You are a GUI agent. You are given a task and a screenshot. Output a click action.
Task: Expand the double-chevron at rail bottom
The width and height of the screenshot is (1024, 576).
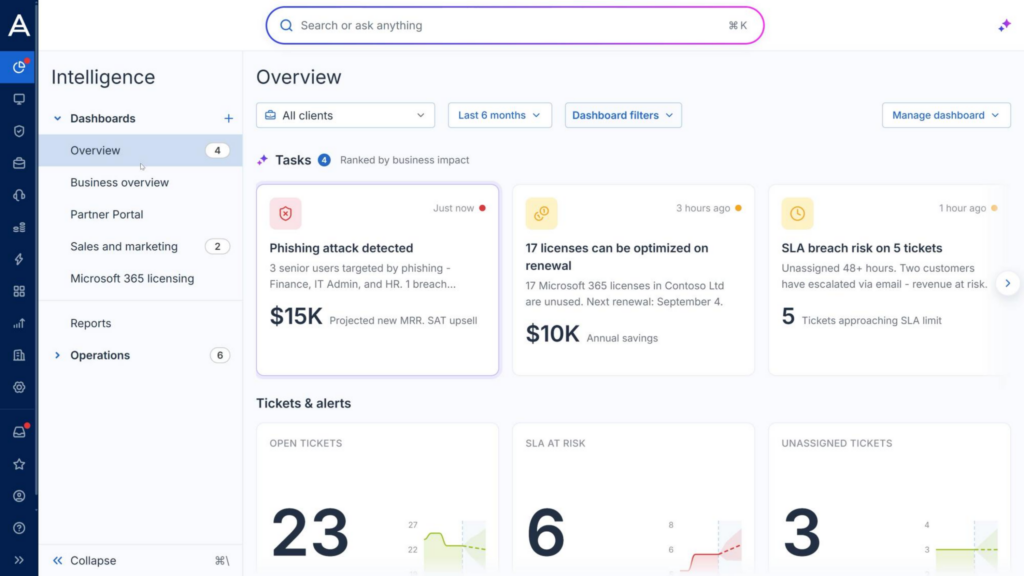(x=19, y=560)
